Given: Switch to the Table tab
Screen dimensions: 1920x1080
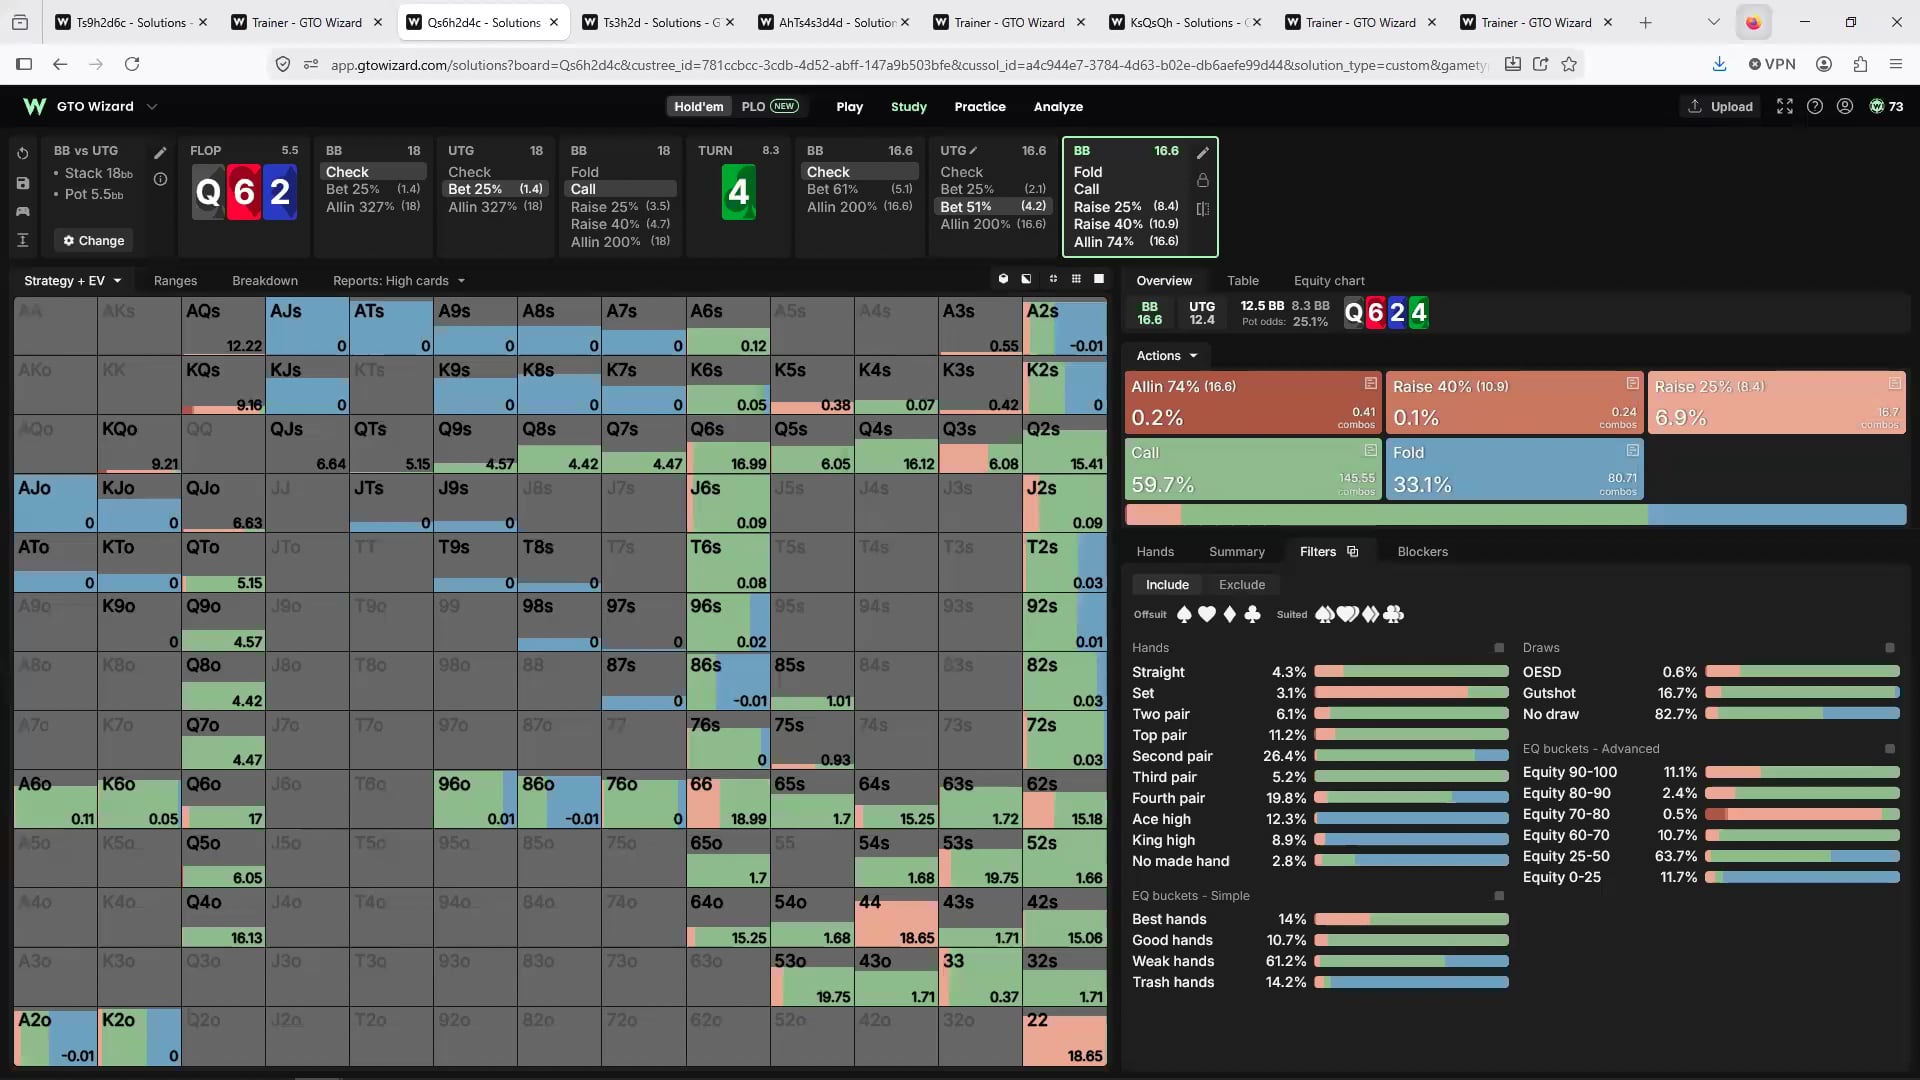Looking at the screenshot, I should [x=1243, y=281].
